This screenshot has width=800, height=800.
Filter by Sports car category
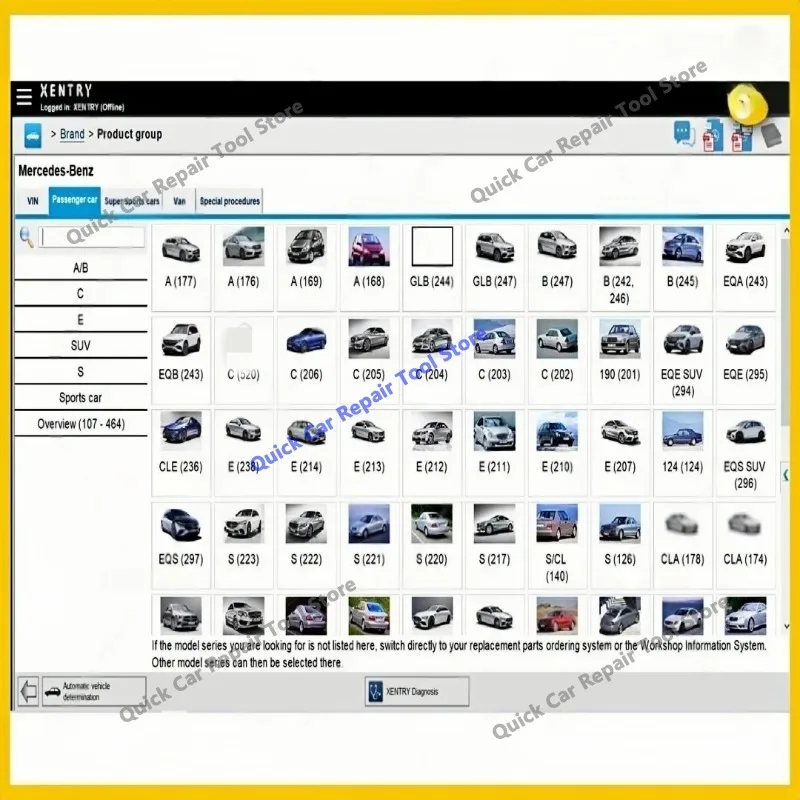pos(81,397)
